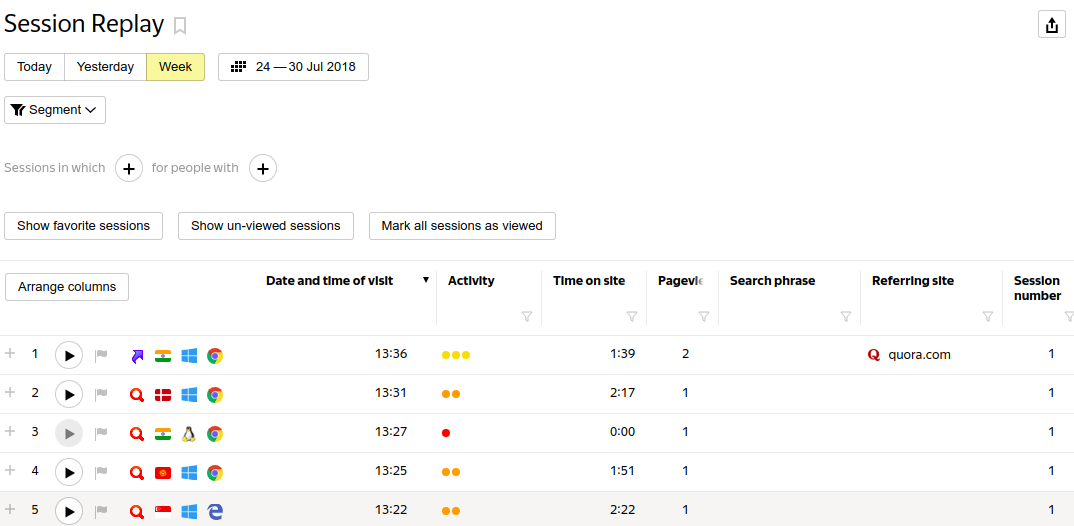Flag session 3 as favorite

pos(101,434)
